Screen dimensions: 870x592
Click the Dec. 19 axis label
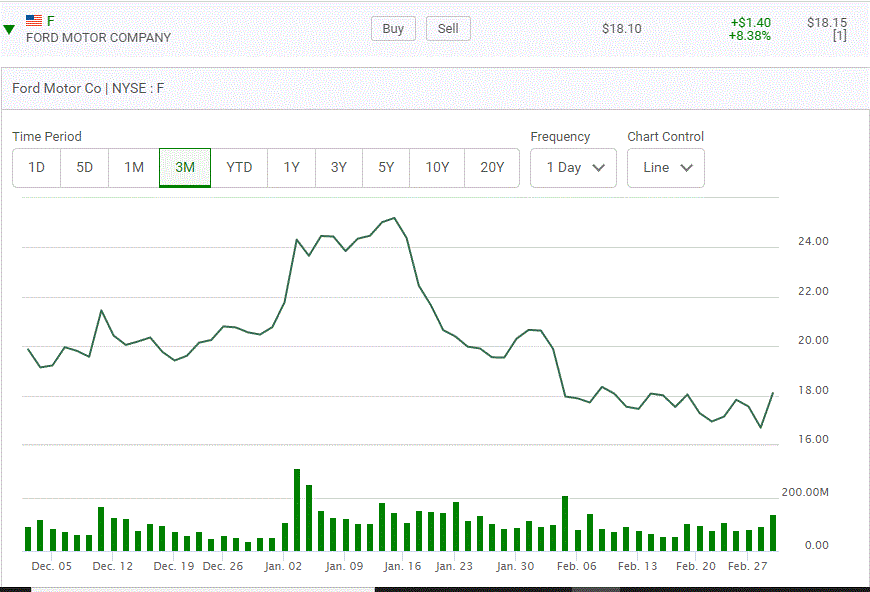click(x=174, y=566)
